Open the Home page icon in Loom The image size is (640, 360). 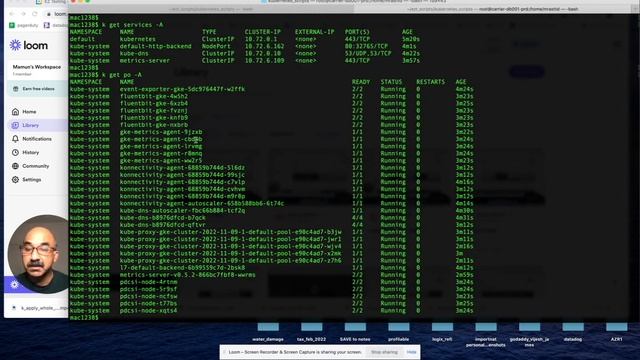click(16, 111)
